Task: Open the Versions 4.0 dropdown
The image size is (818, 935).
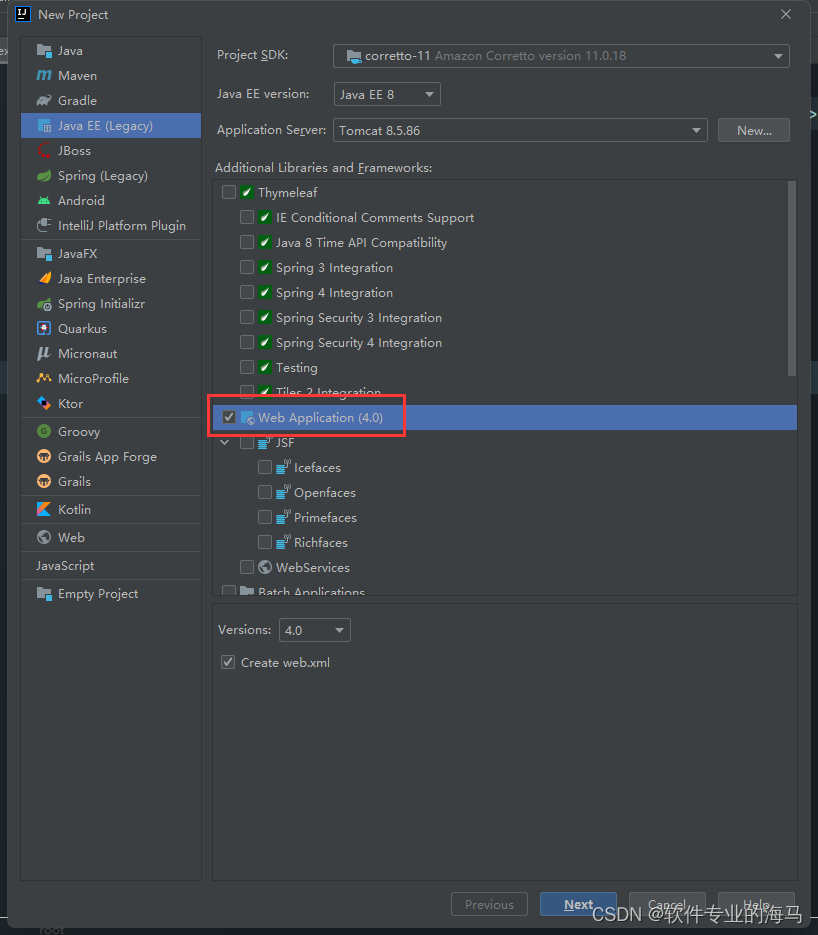Action: coord(315,630)
